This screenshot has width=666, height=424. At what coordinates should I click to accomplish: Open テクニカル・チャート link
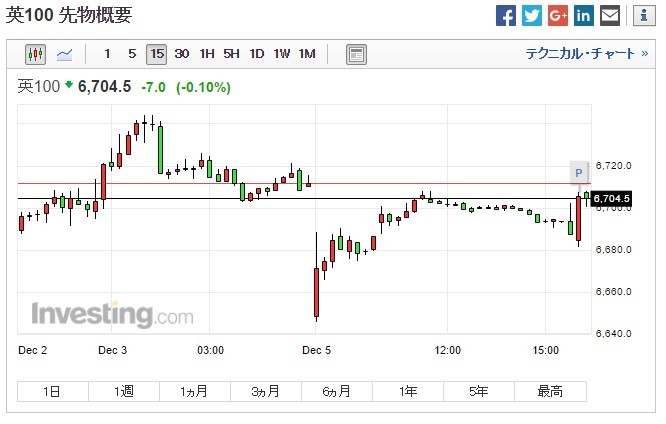(587, 54)
